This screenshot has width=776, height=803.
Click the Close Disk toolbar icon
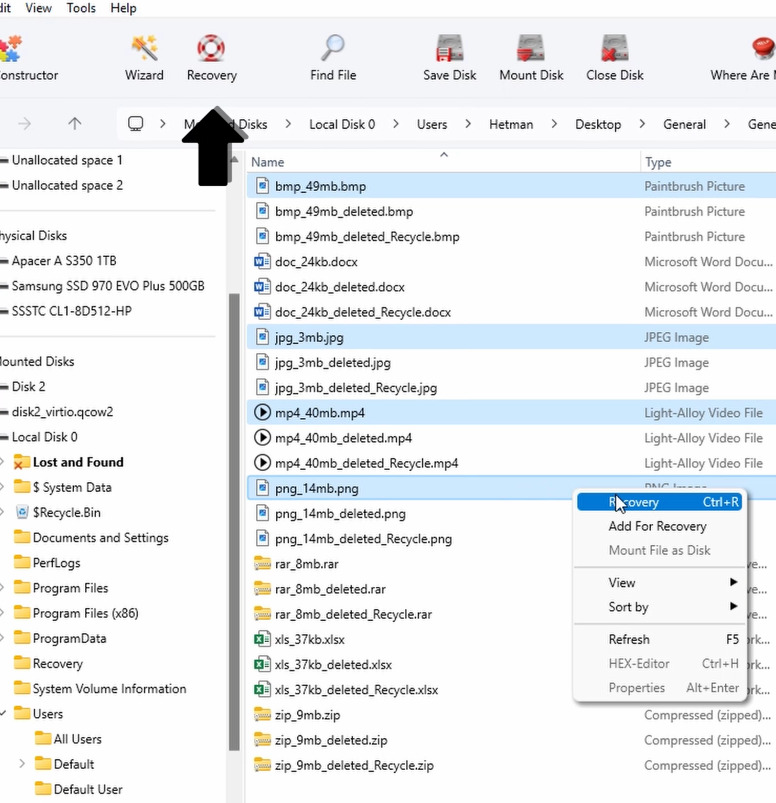click(x=615, y=48)
